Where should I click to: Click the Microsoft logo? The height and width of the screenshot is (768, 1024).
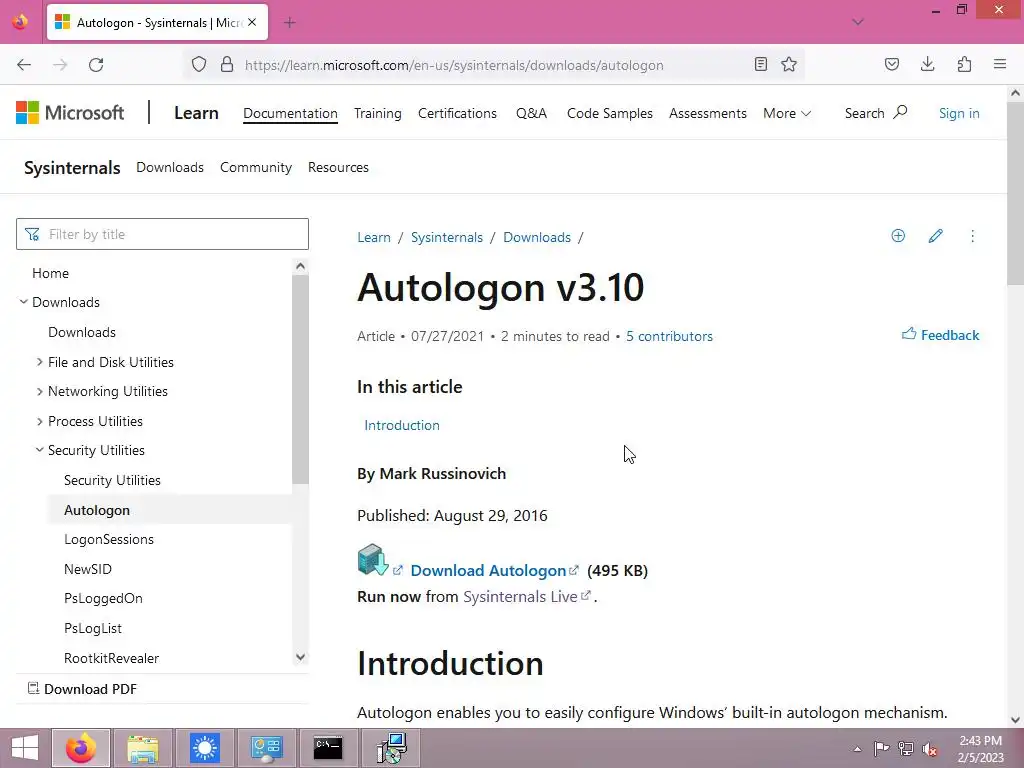70,113
